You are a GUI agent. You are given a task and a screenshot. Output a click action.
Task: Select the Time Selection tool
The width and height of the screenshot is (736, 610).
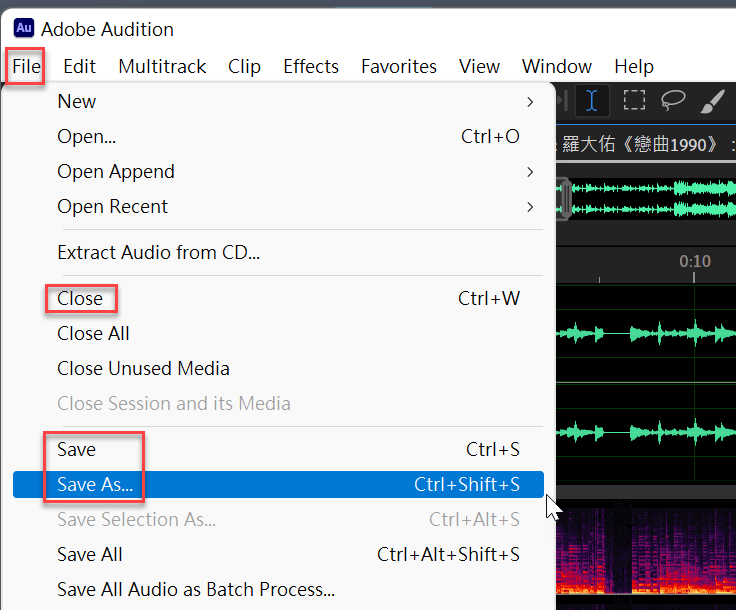592,100
